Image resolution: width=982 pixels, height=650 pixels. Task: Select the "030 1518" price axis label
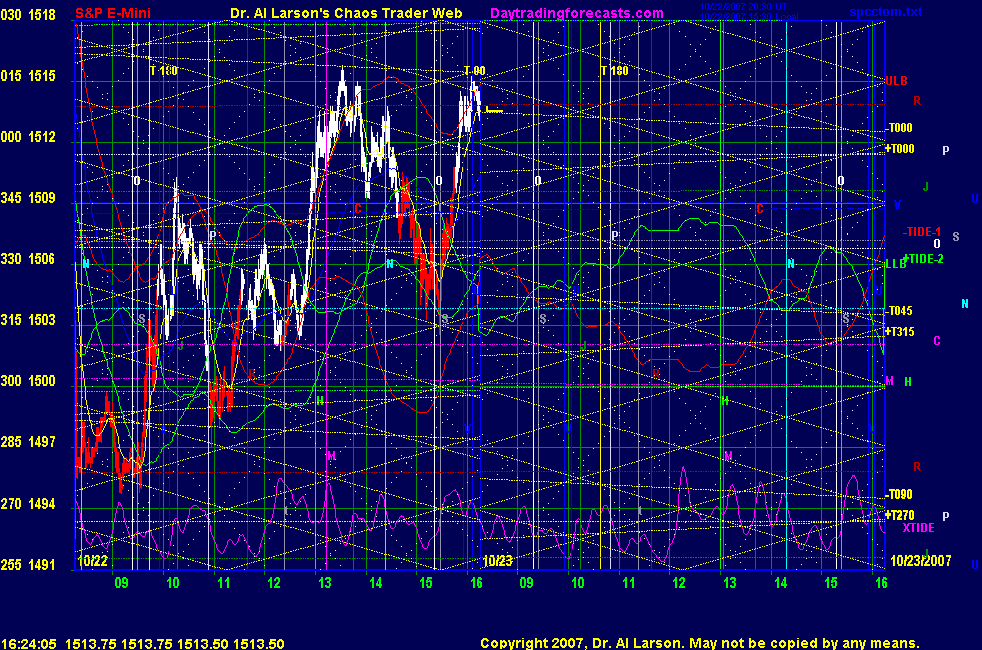pyautogui.click(x=28, y=14)
